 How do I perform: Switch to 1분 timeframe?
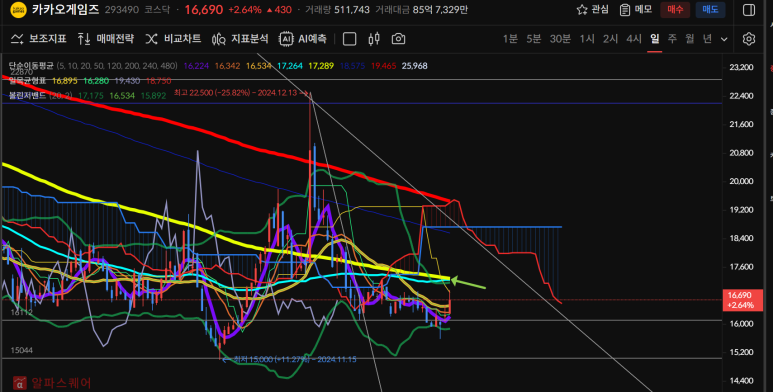click(x=510, y=38)
